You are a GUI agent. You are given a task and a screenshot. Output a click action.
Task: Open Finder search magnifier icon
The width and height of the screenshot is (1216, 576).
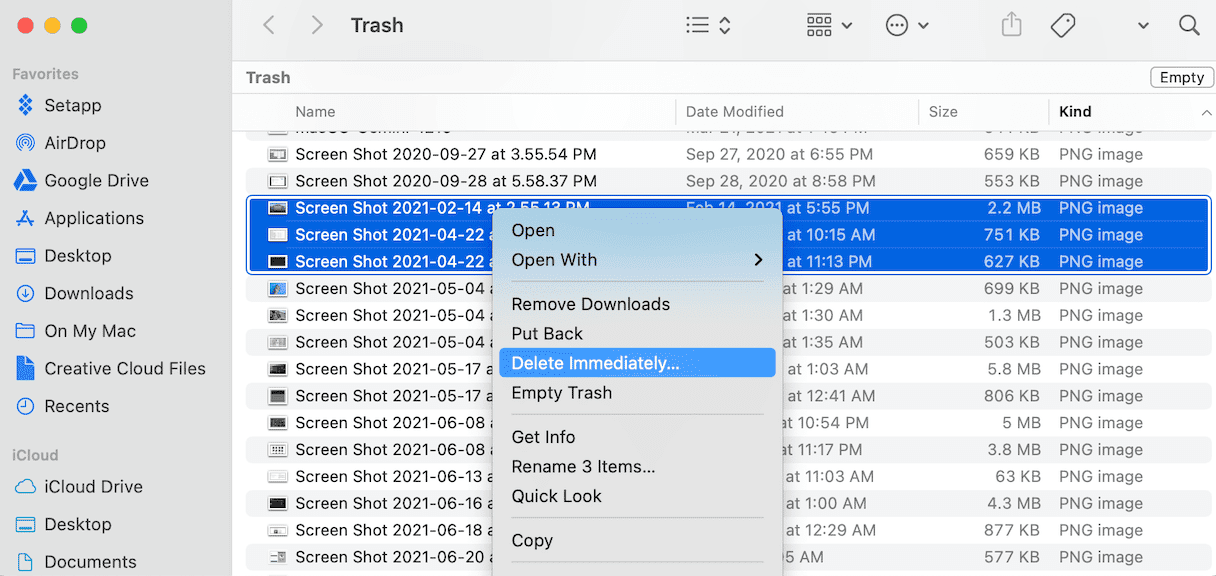(1189, 26)
